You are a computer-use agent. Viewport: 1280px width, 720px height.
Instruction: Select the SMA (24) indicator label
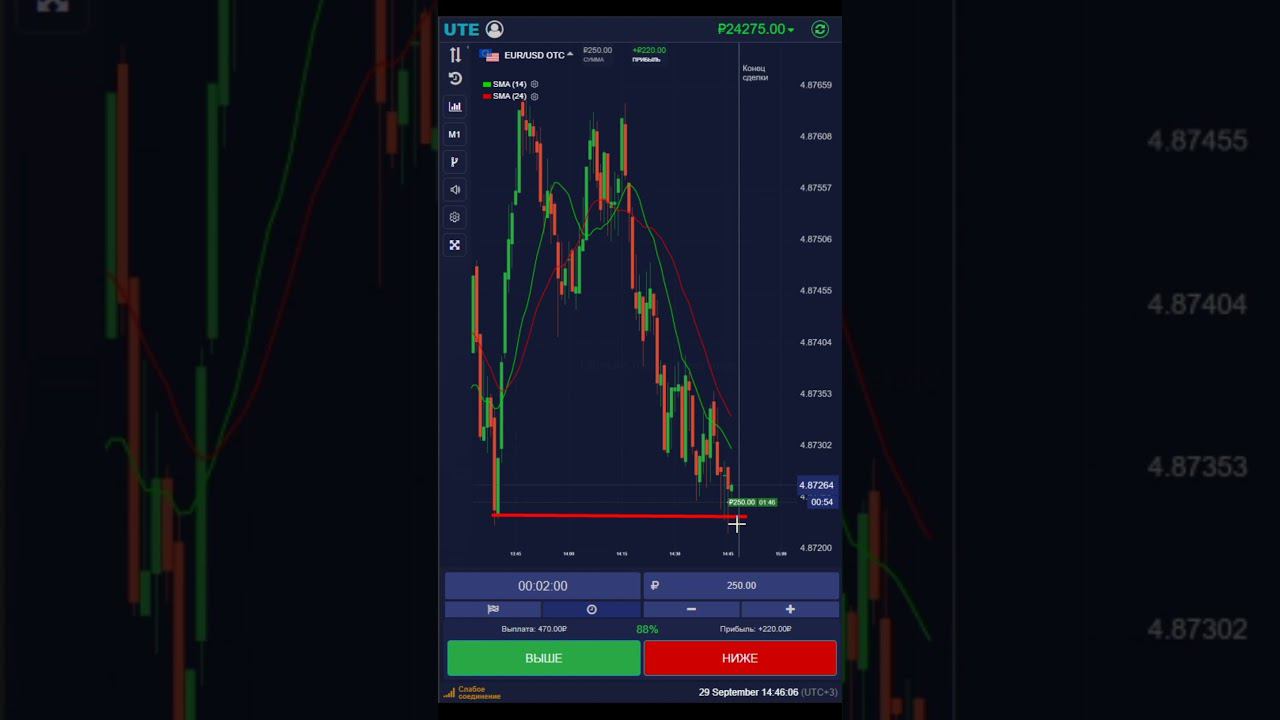pyautogui.click(x=509, y=96)
